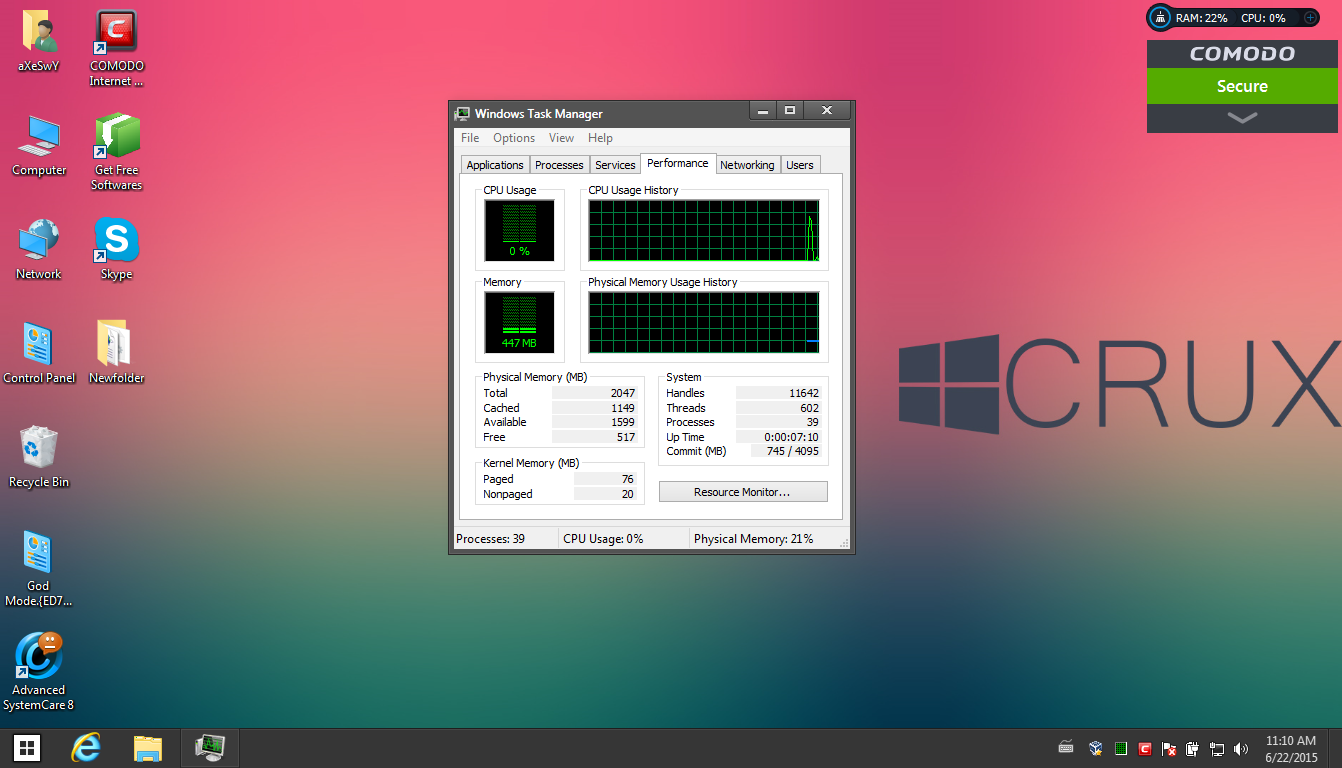This screenshot has height=768, width=1342.
Task: Switch to the Services tab
Action: pos(615,165)
